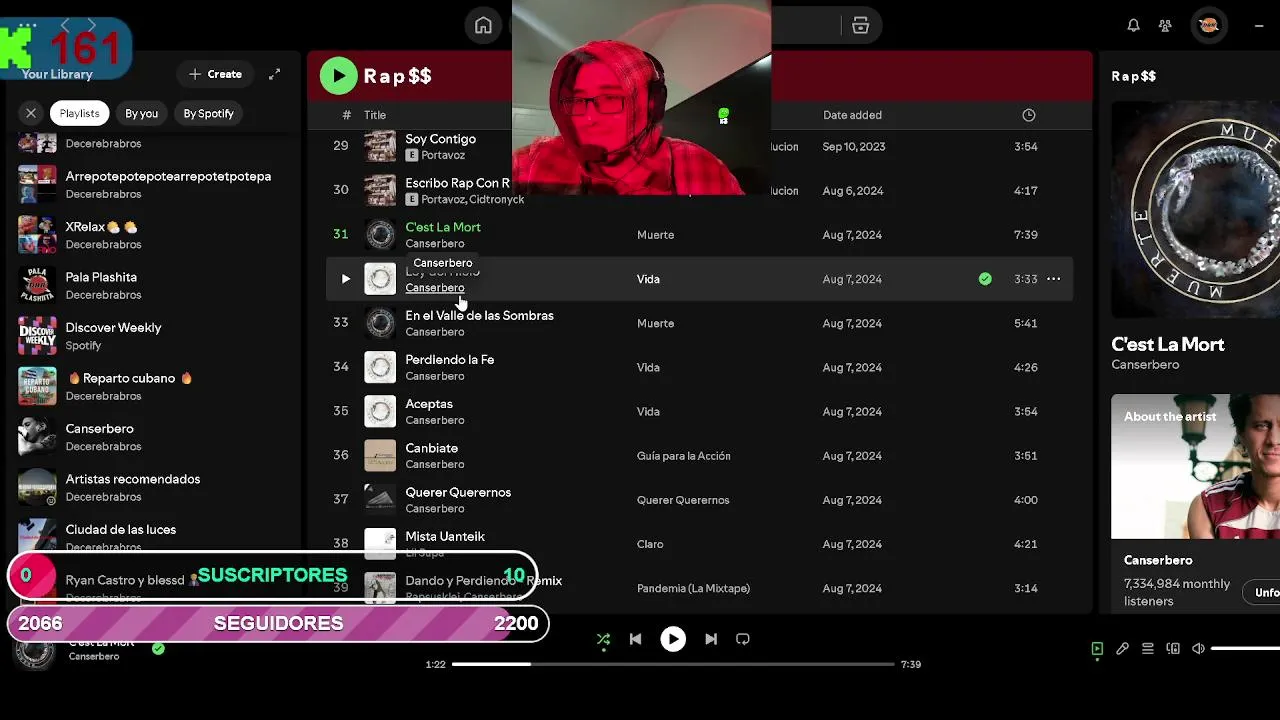Play the Rap$$ playlist with green button
Screen dimensions: 1280x720
pyautogui.click(x=338, y=75)
